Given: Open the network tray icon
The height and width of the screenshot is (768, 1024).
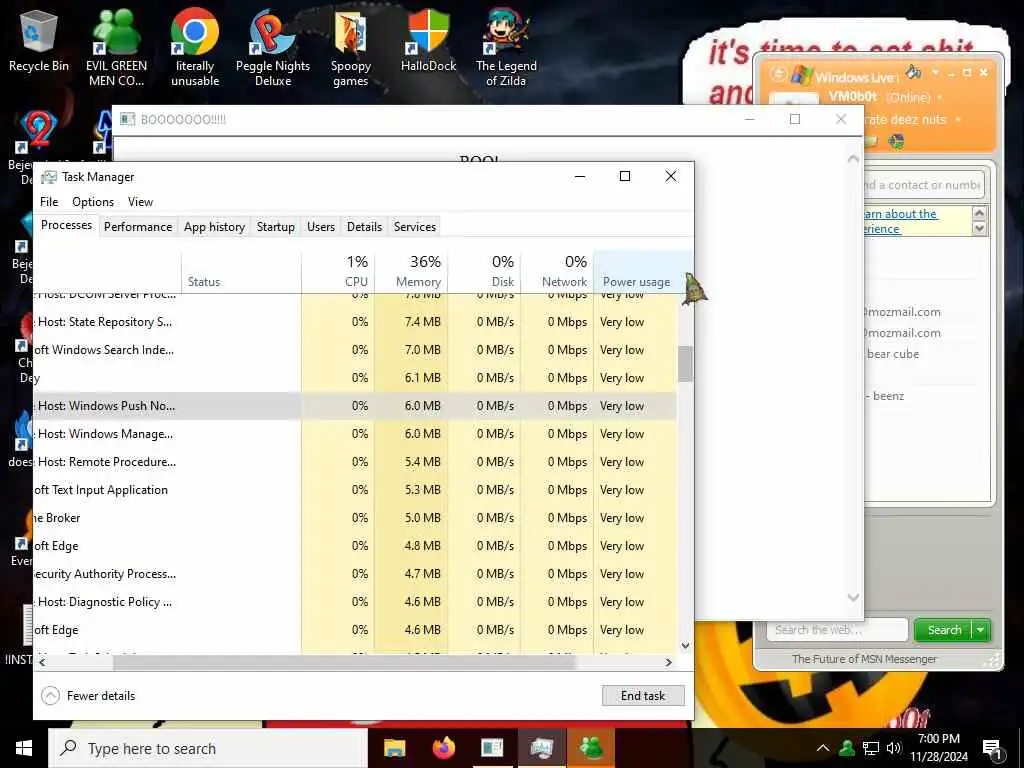Looking at the screenshot, I should point(871,748).
